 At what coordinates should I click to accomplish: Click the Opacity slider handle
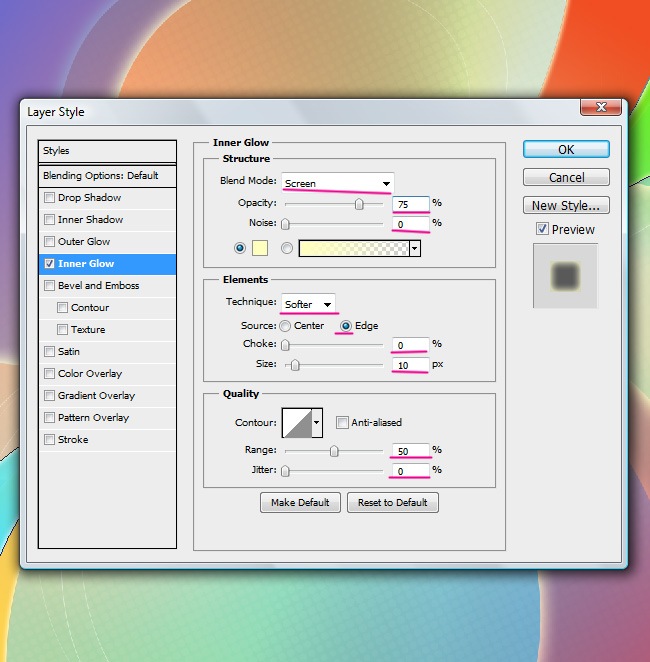coord(358,204)
